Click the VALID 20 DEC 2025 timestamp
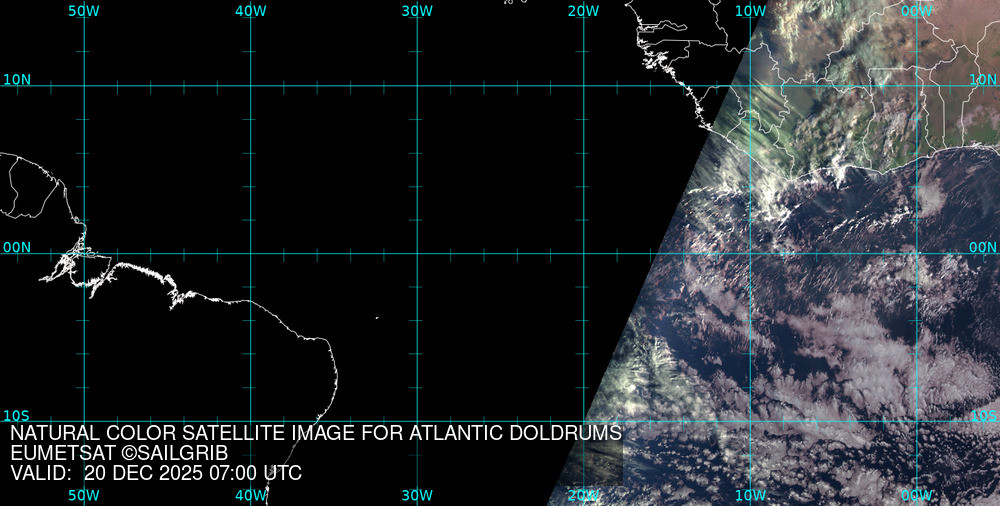The image size is (1000, 506). pyautogui.click(x=156, y=473)
